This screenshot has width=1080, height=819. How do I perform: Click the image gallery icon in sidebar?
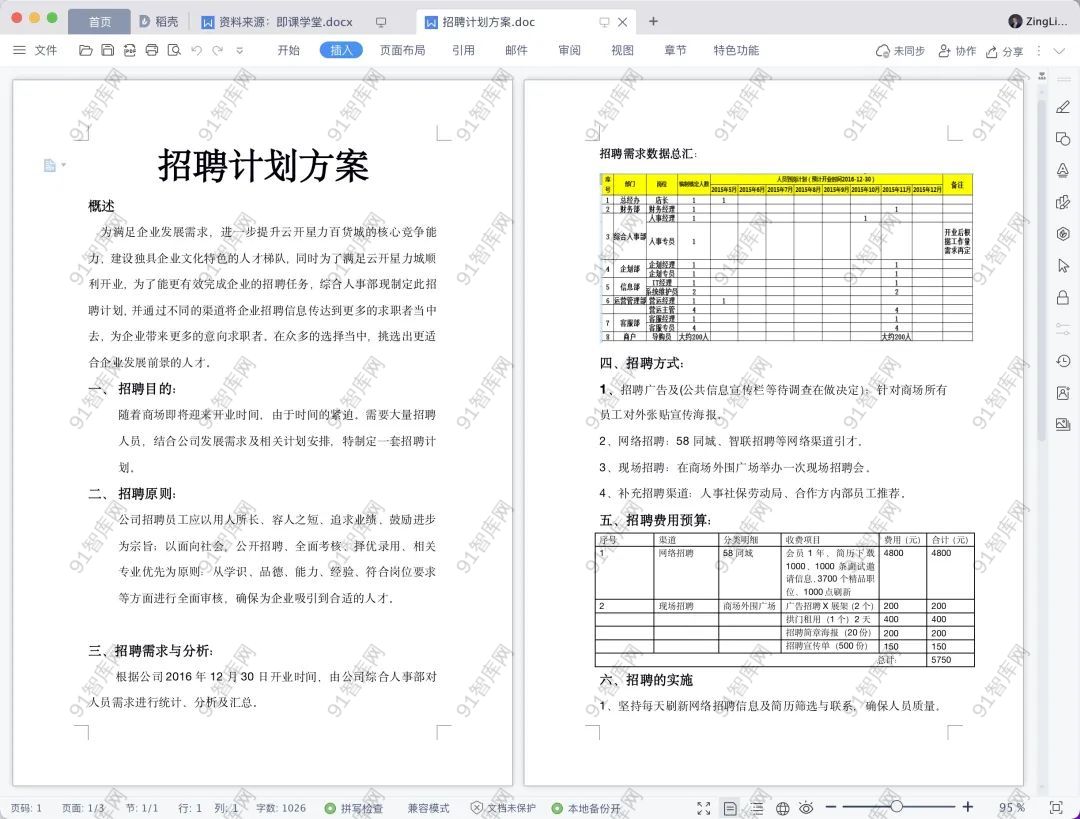point(1063,424)
